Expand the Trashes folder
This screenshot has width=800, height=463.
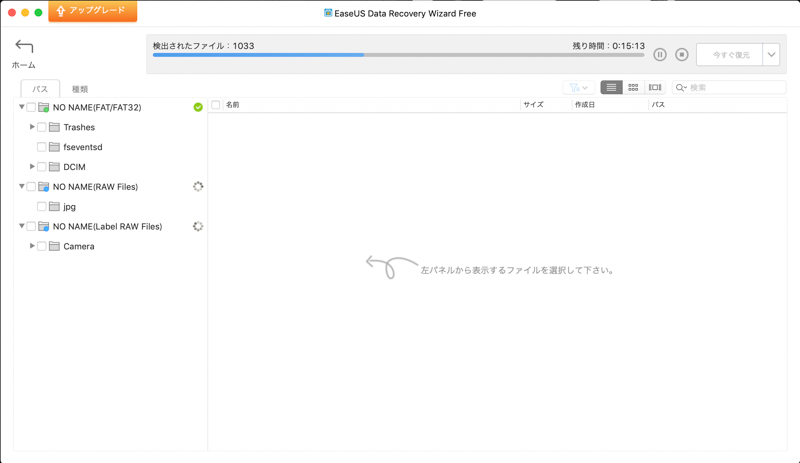[32, 127]
